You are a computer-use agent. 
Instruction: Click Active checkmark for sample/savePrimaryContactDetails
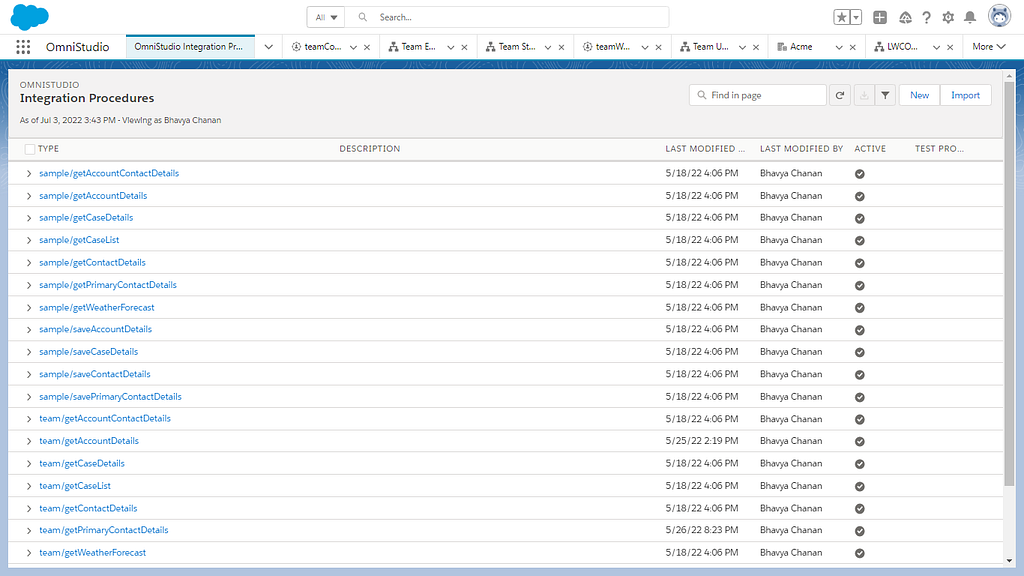tap(860, 397)
